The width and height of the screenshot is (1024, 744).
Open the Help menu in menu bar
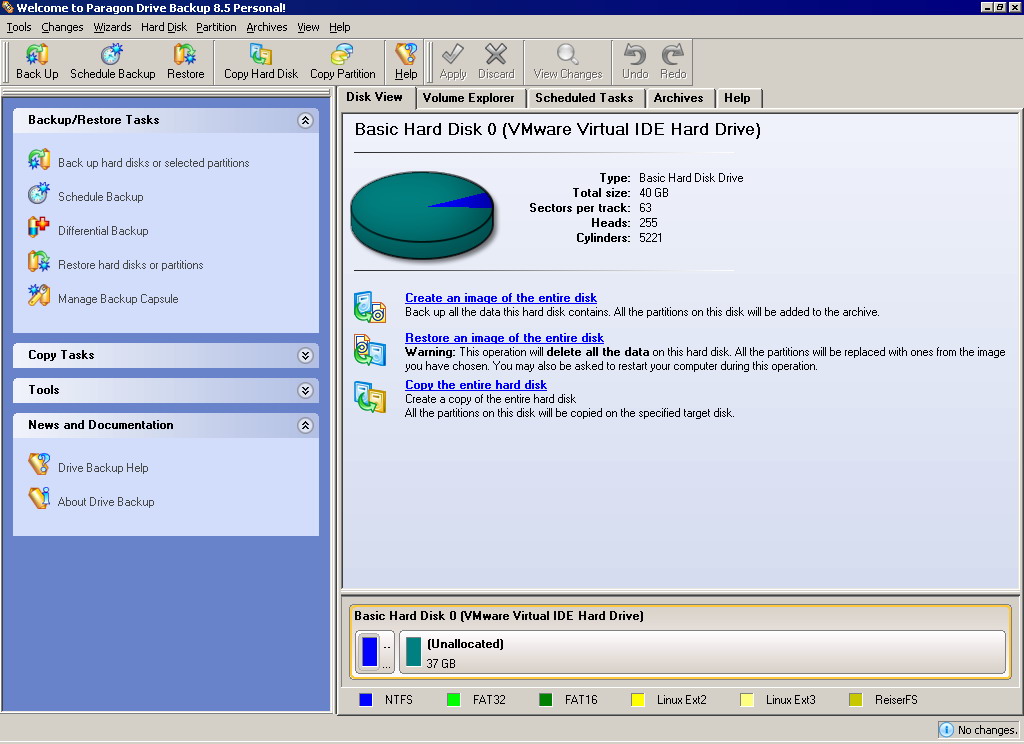[340, 27]
